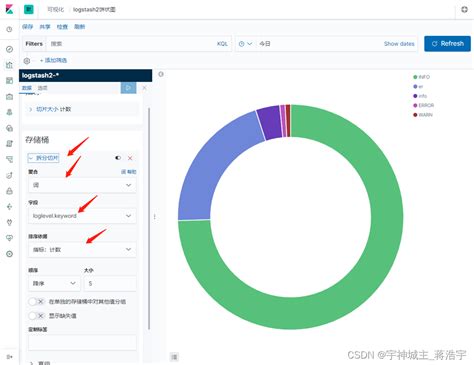Go to 可视化 breadcrumb
Image resolution: width=474 pixels, height=365 pixels.
click(55, 9)
